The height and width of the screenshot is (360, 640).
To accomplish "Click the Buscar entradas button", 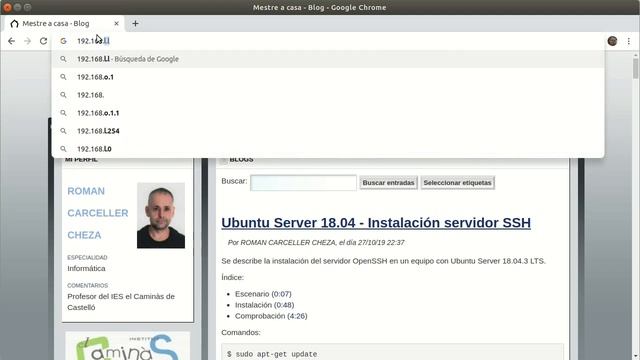I will (388, 183).
